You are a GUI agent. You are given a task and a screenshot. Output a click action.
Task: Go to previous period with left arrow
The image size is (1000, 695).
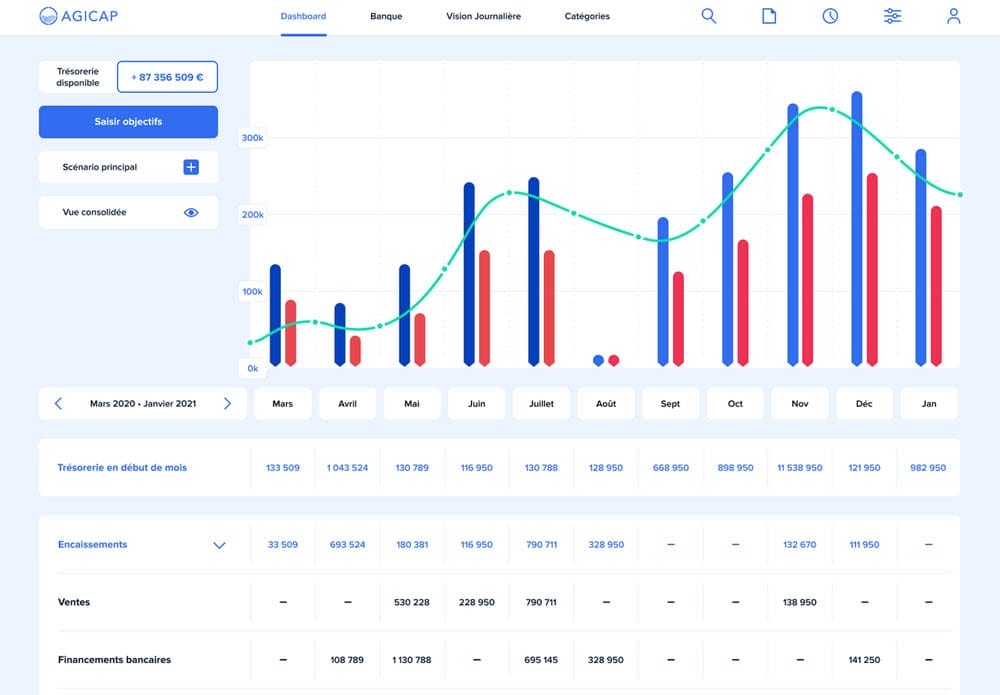tap(58, 404)
